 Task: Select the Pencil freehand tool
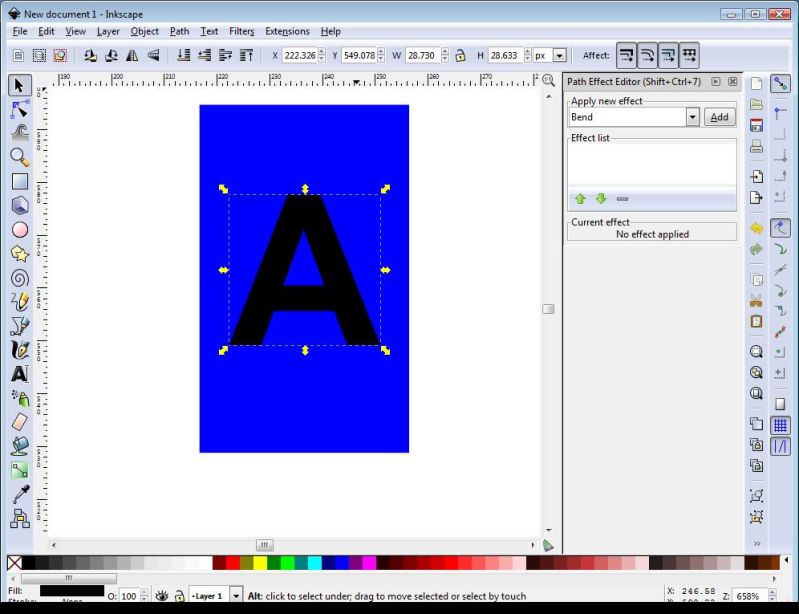pyautogui.click(x=19, y=302)
